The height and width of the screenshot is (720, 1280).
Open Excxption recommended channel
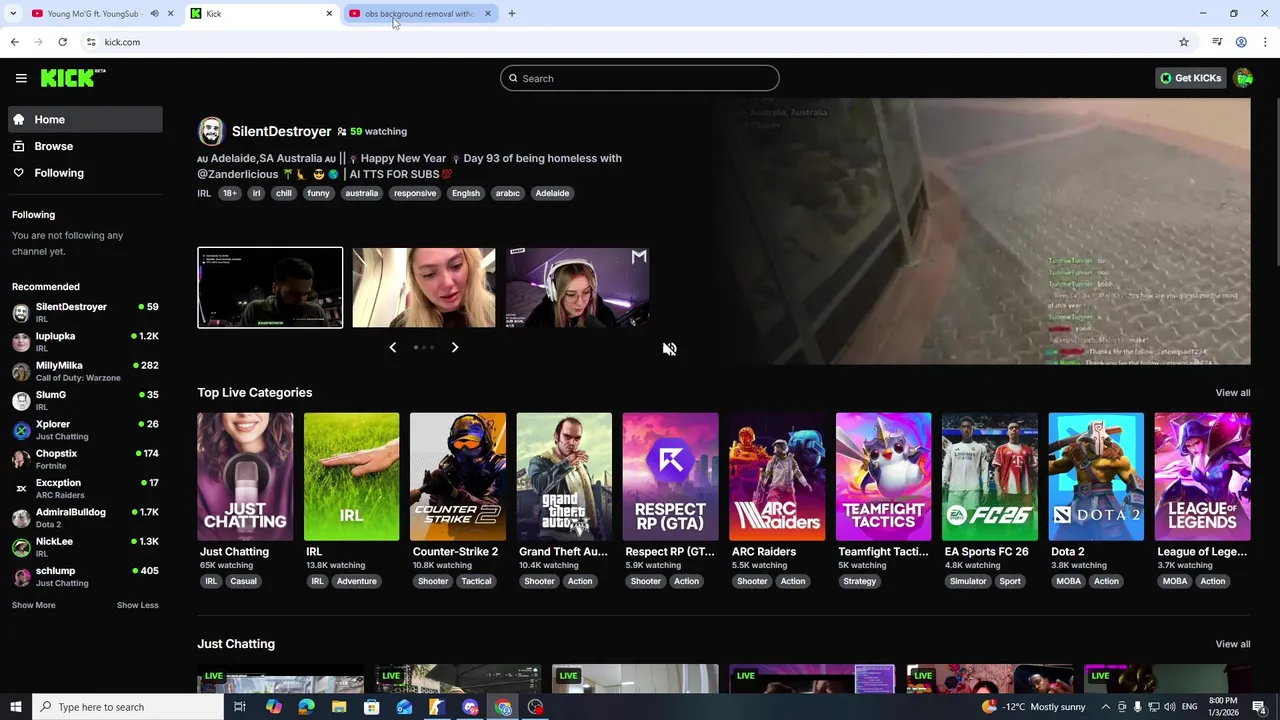tap(85, 488)
